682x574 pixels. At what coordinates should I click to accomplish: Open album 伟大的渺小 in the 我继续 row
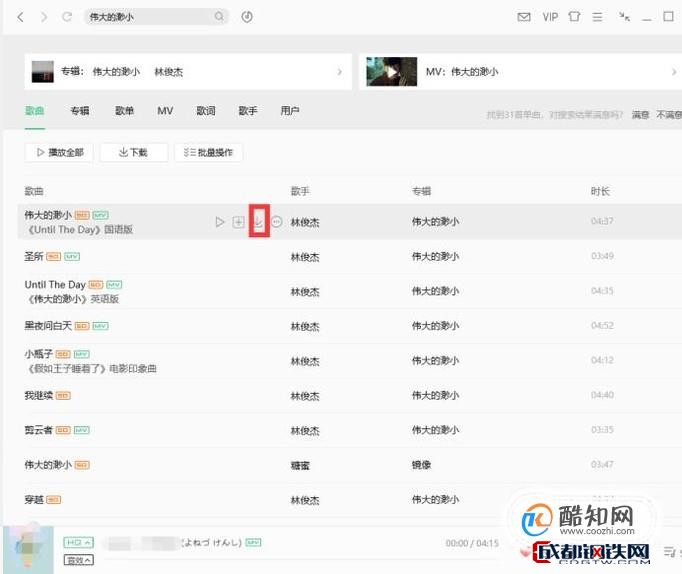[x=435, y=395]
